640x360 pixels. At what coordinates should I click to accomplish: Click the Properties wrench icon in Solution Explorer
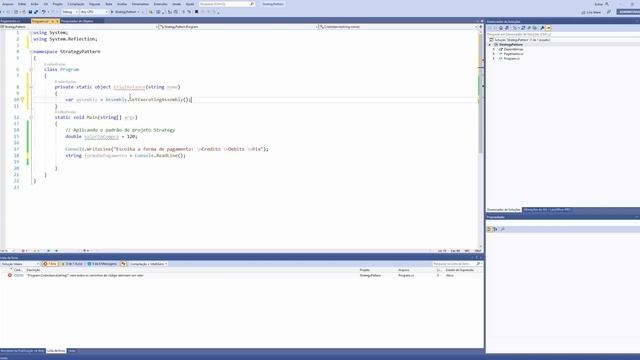click(542, 28)
